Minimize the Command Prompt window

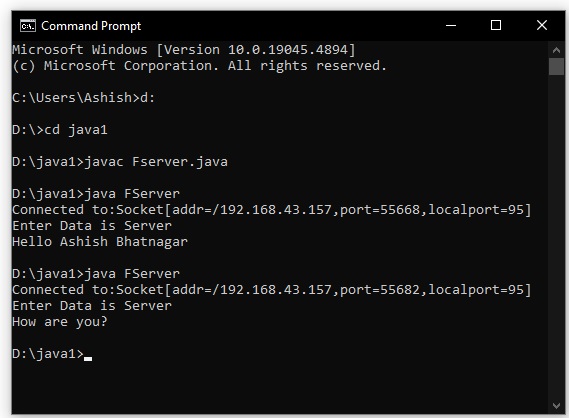pyautogui.click(x=451, y=25)
